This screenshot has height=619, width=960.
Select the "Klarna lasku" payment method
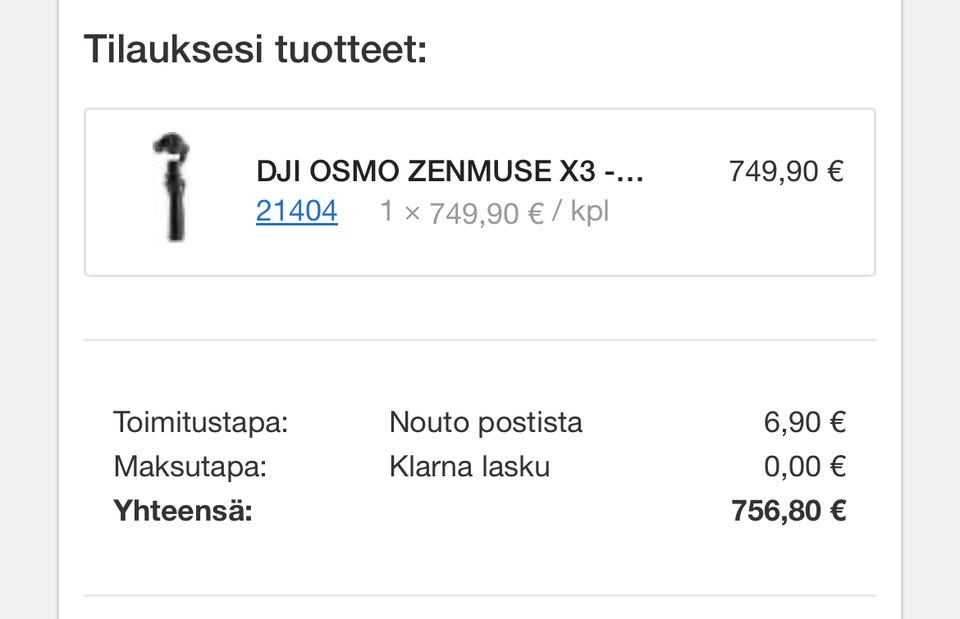(x=469, y=467)
